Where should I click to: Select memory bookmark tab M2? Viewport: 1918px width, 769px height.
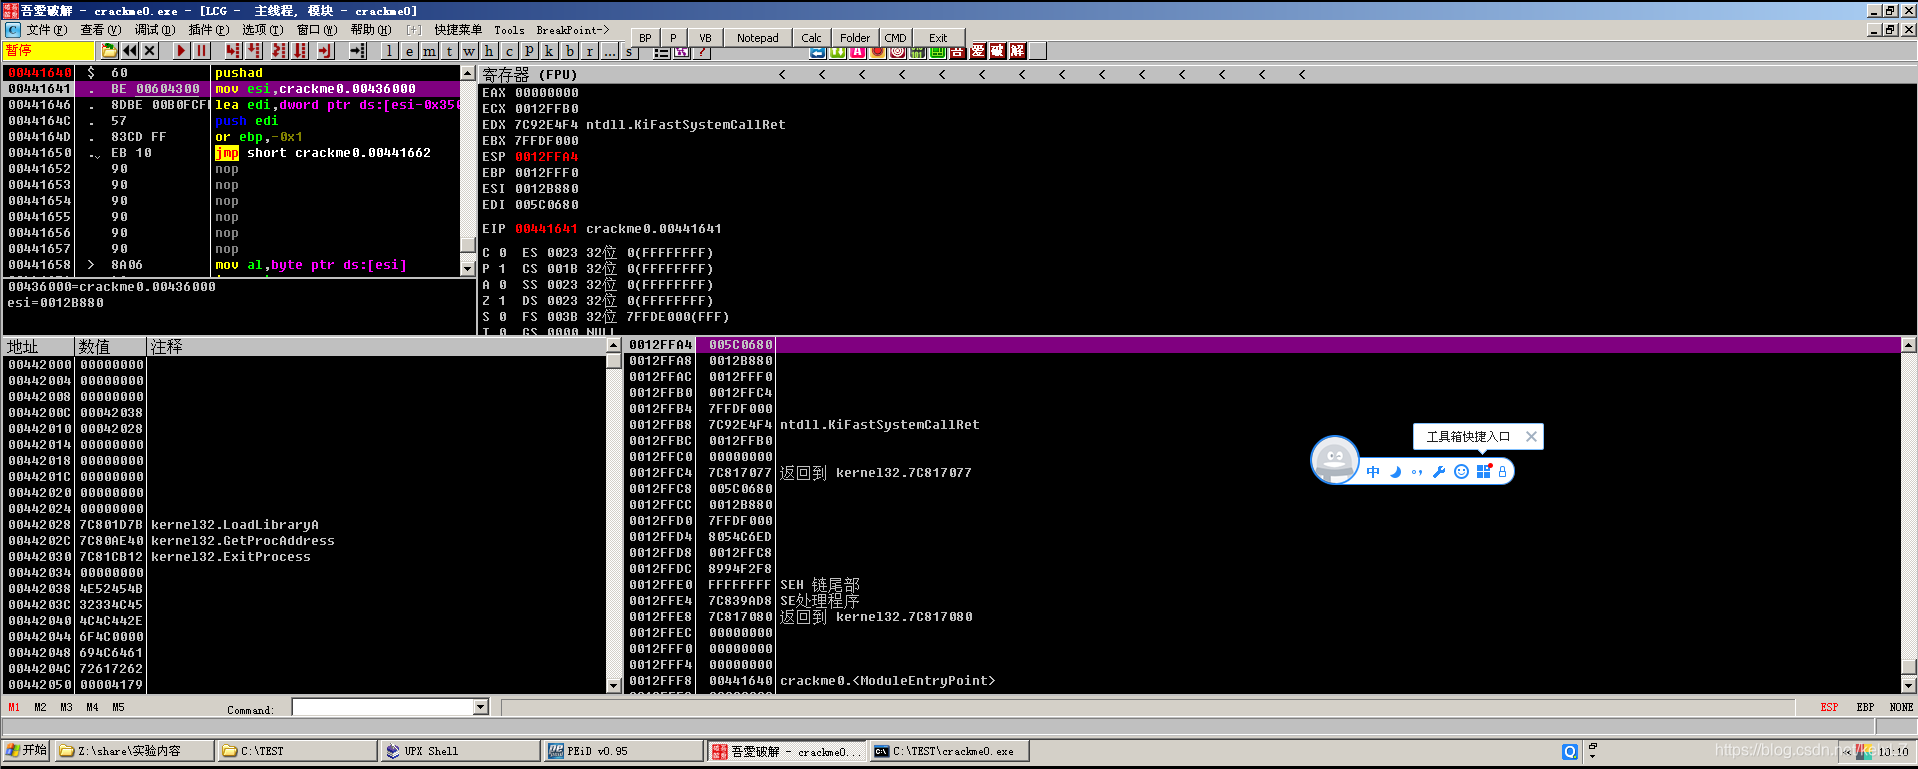[40, 707]
